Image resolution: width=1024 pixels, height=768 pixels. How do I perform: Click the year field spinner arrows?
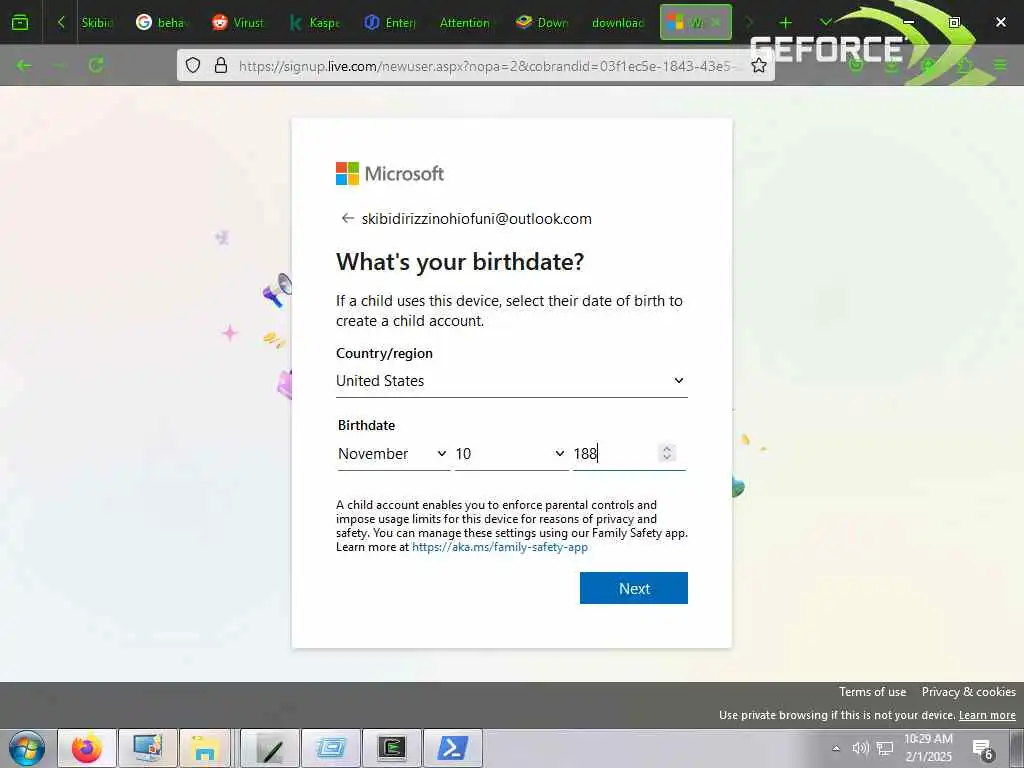[667, 453]
